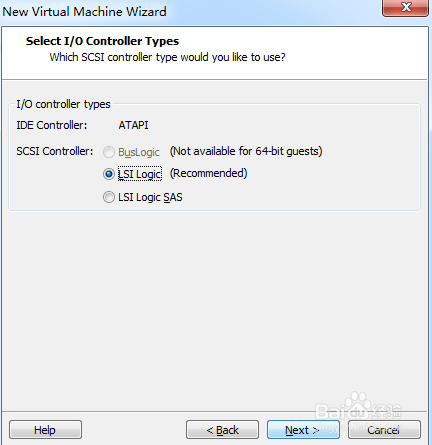The image size is (432, 445).
Task: Open Help for the wizard
Action: [45, 430]
